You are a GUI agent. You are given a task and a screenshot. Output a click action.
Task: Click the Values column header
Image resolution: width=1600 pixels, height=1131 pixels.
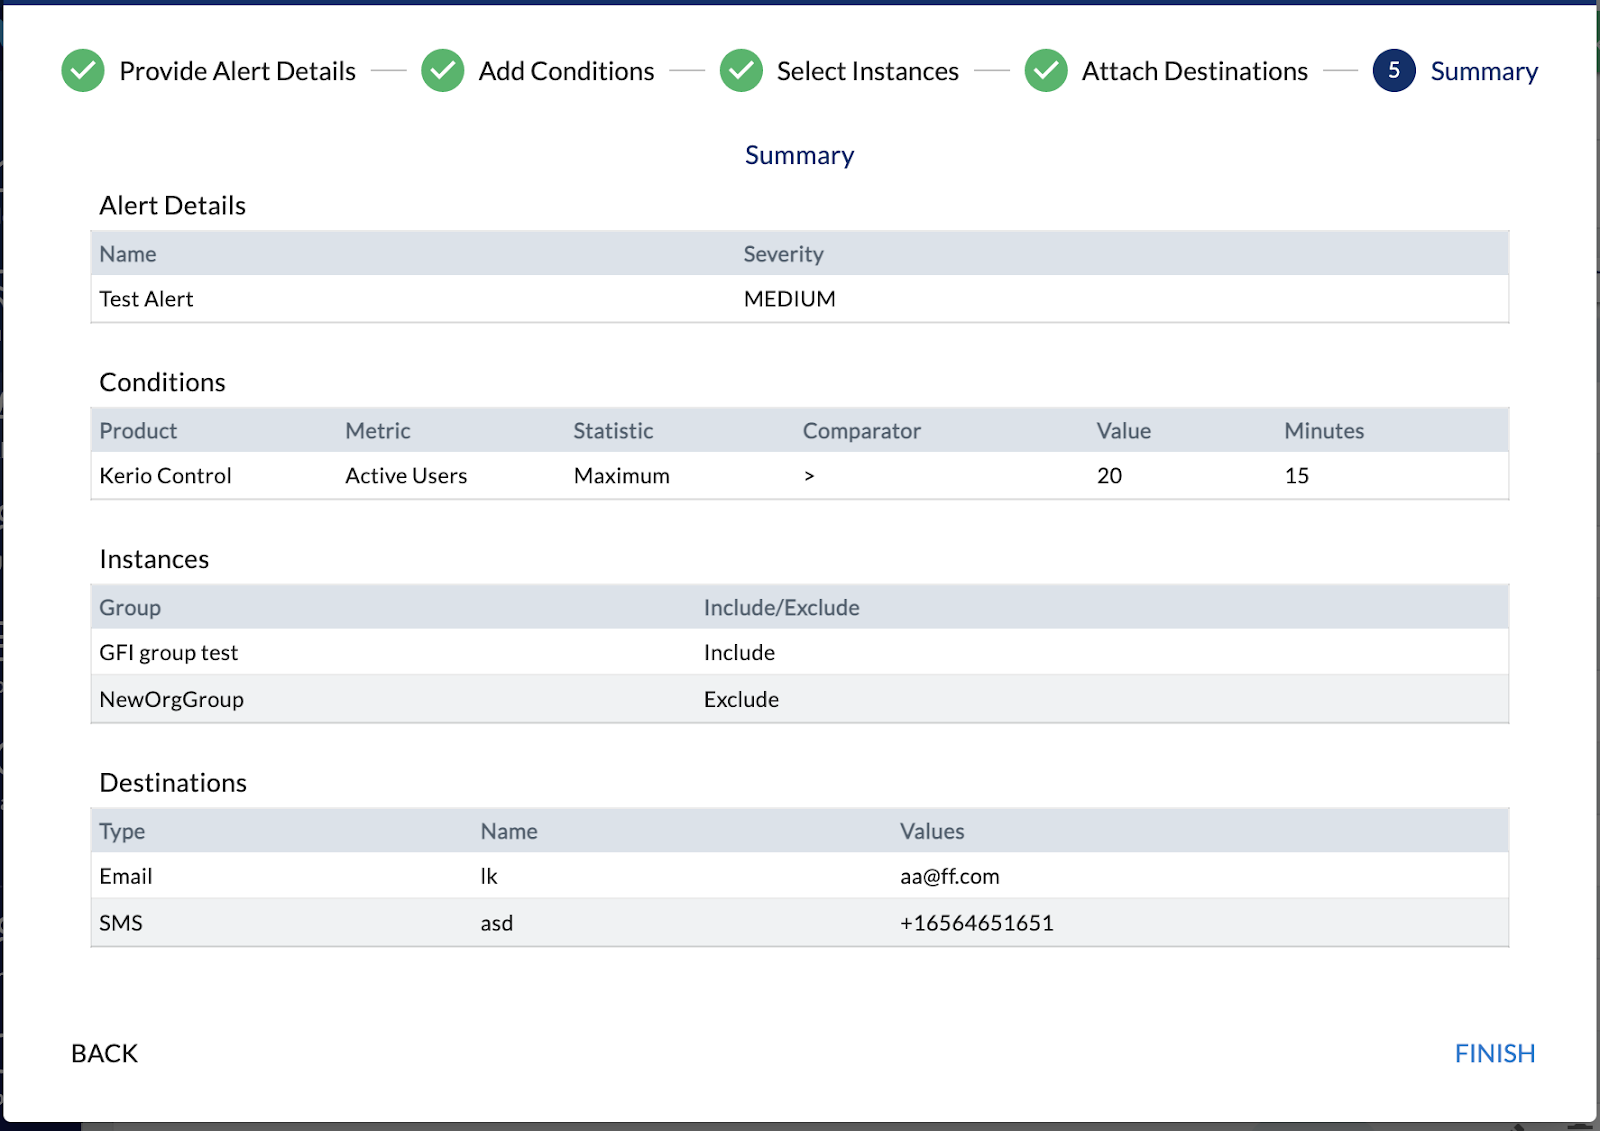(932, 832)
